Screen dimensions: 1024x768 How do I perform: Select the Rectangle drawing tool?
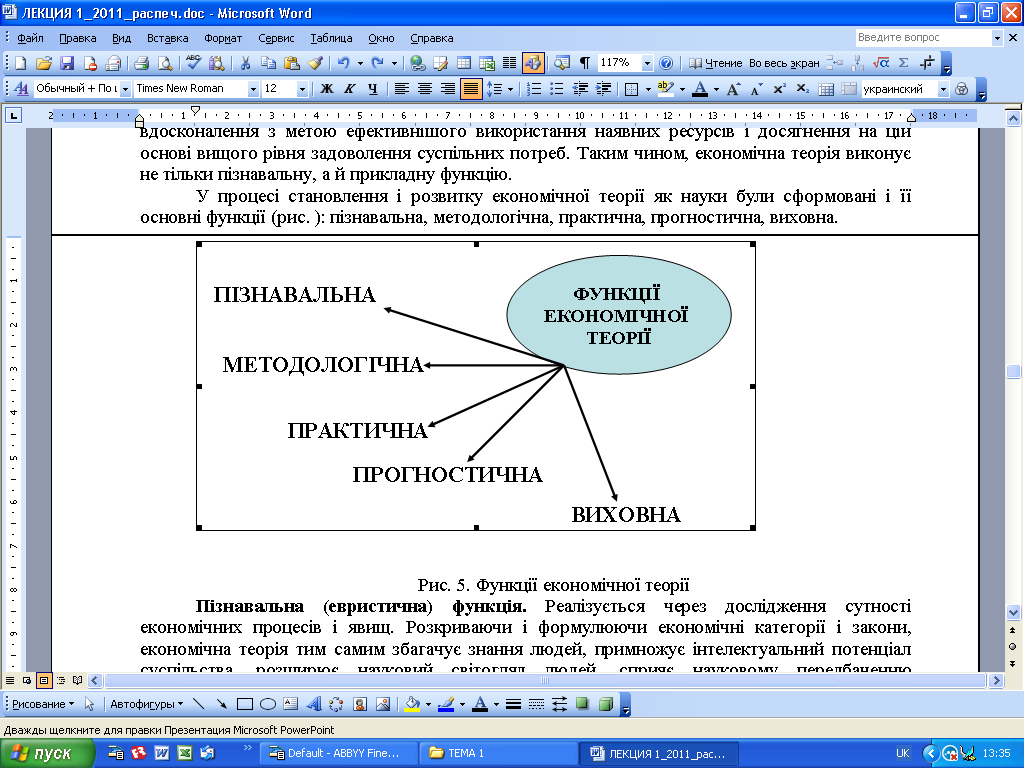point(245,704)
